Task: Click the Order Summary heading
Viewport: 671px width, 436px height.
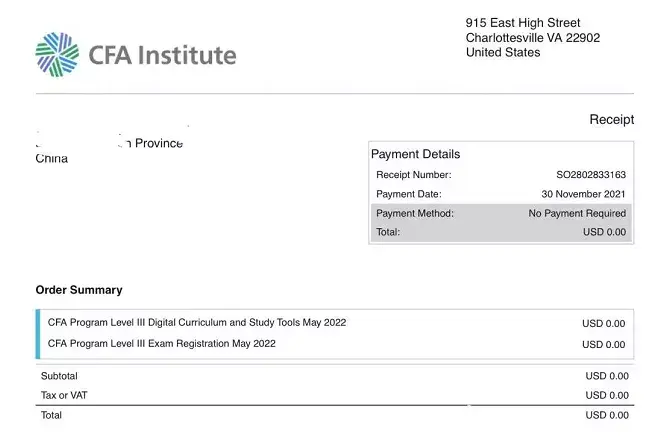Action: click(79, 290)
